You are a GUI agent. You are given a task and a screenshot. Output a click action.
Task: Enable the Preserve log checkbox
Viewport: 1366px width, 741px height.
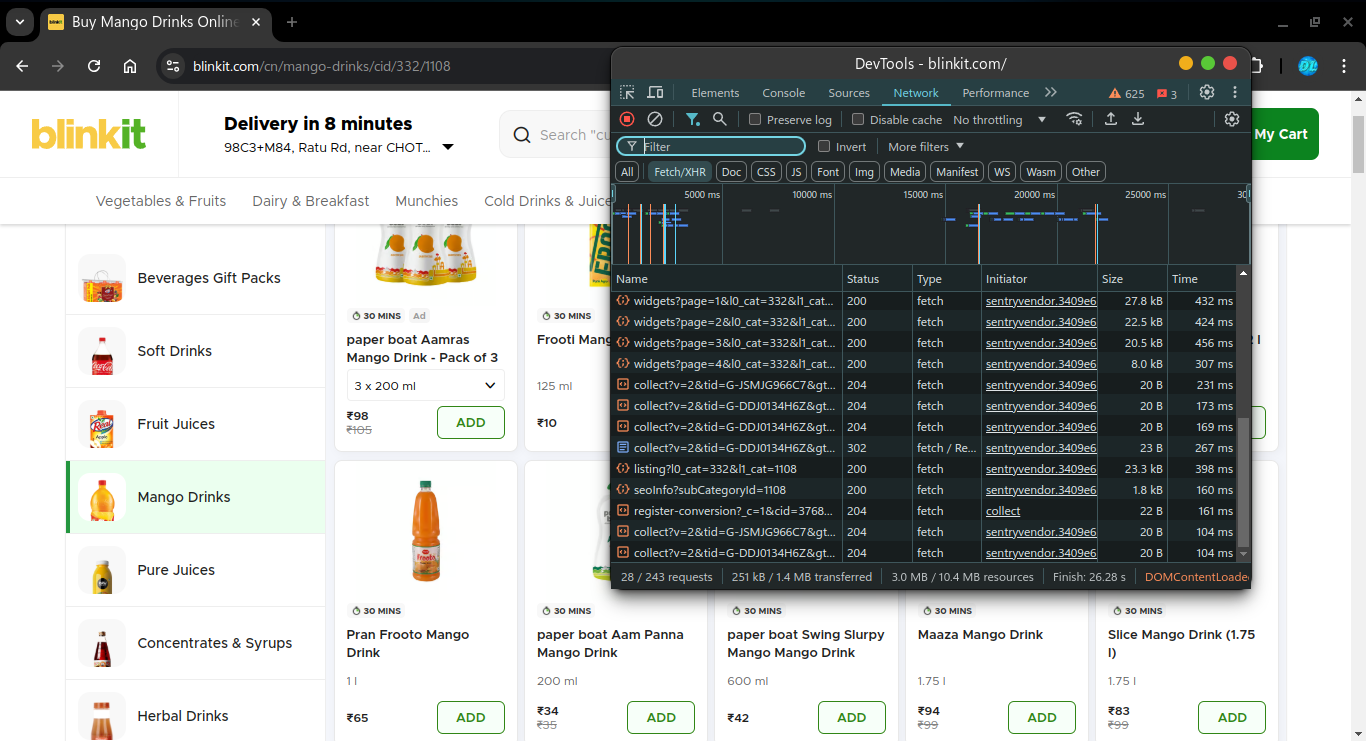pos(756,120)
